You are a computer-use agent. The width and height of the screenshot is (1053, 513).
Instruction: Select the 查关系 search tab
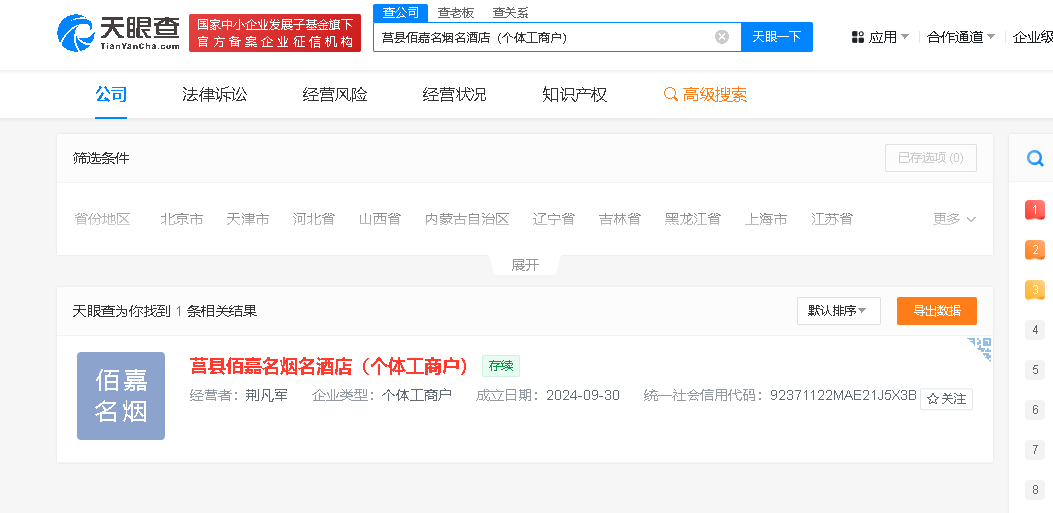510,12
